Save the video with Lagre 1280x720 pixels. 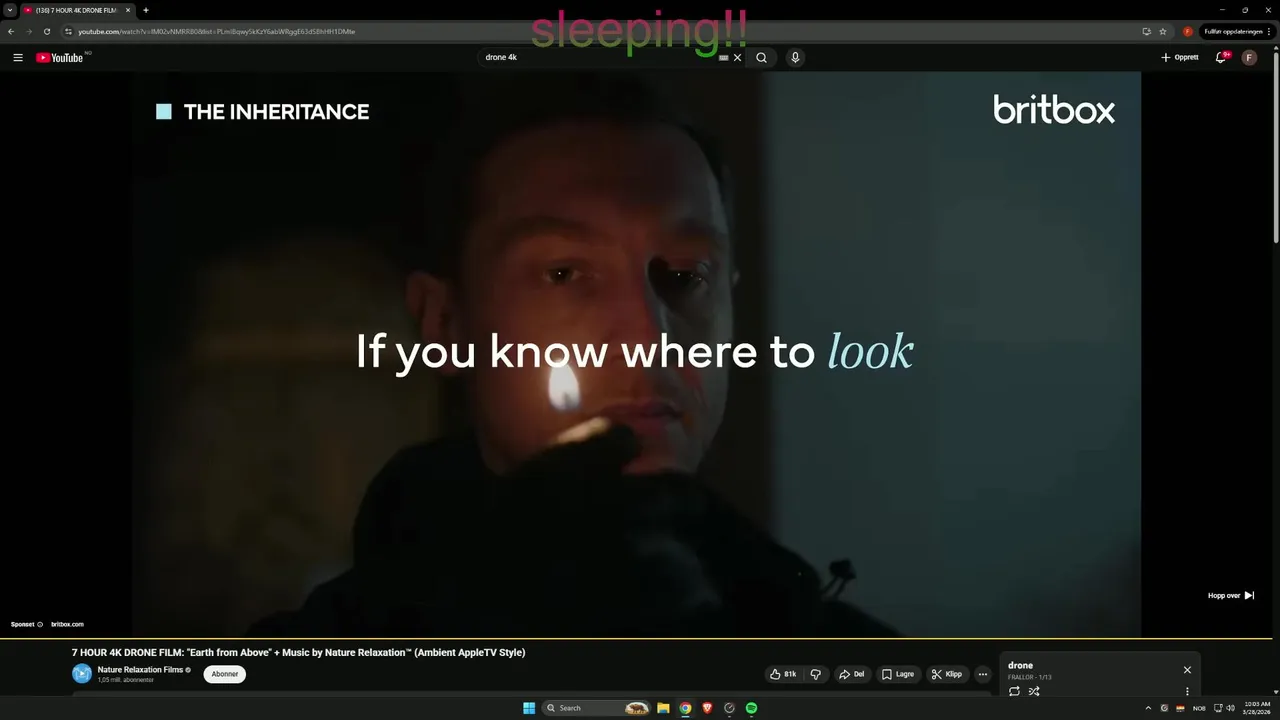pos(898,674)
